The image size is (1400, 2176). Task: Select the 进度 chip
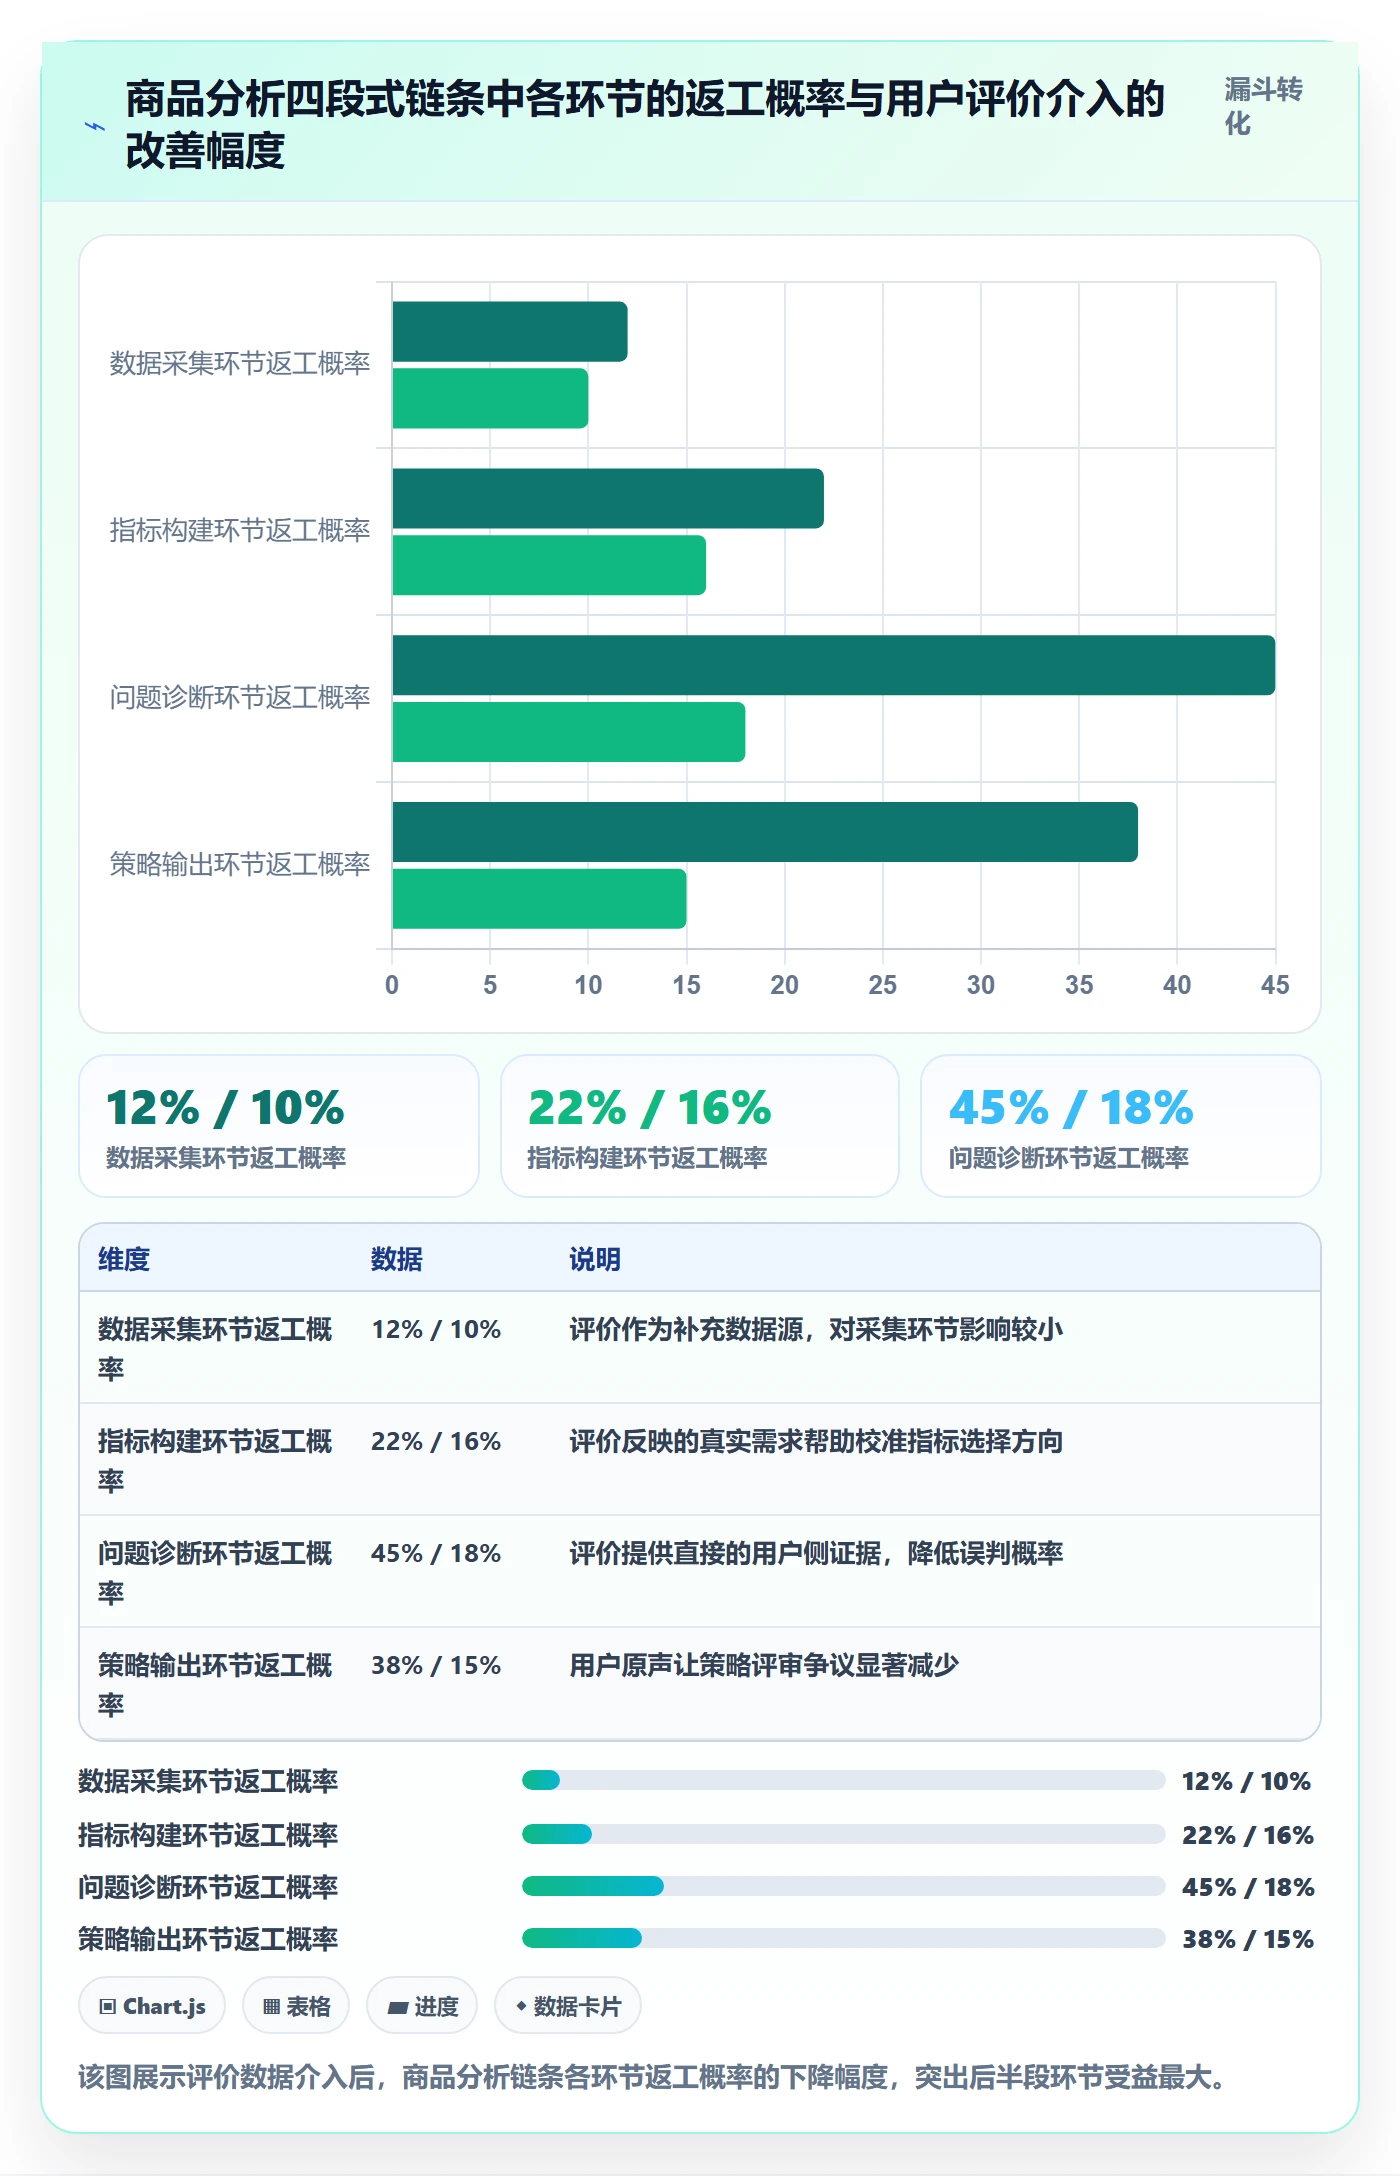click(x=422, y=2005)
